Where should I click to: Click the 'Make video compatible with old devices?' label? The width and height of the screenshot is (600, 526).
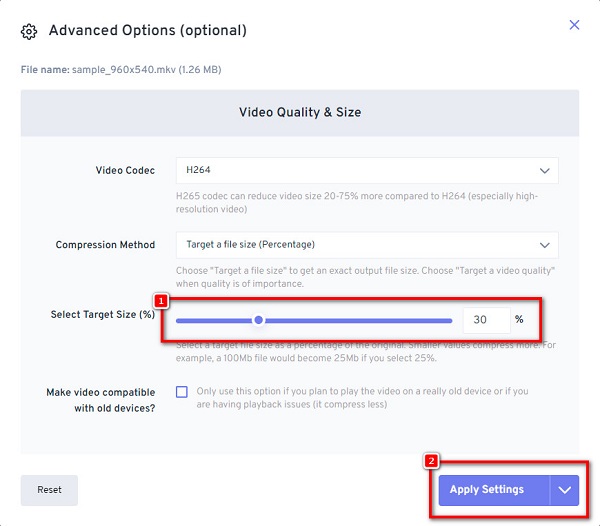click(x=101, y=400)
